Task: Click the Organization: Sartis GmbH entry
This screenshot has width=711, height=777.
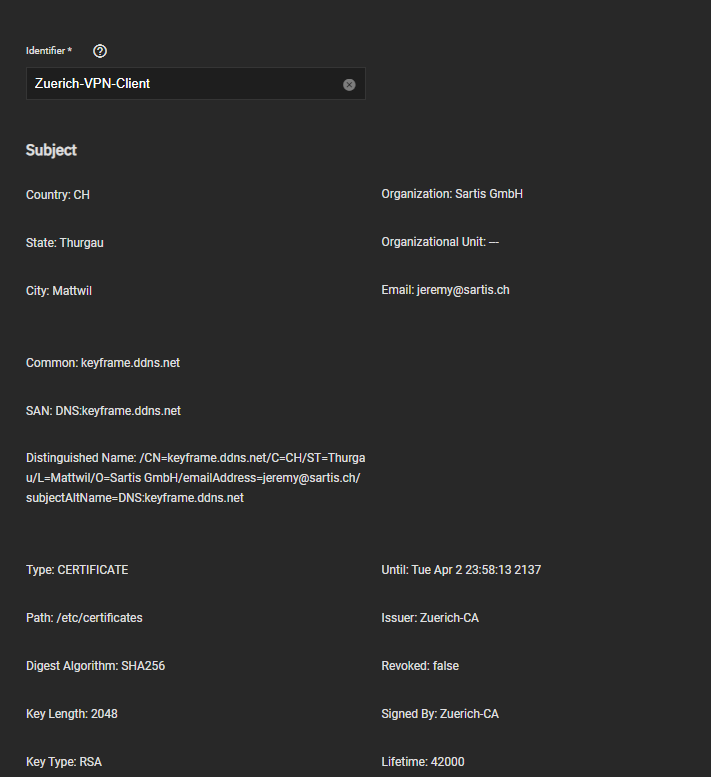Action: coord(452,194)
